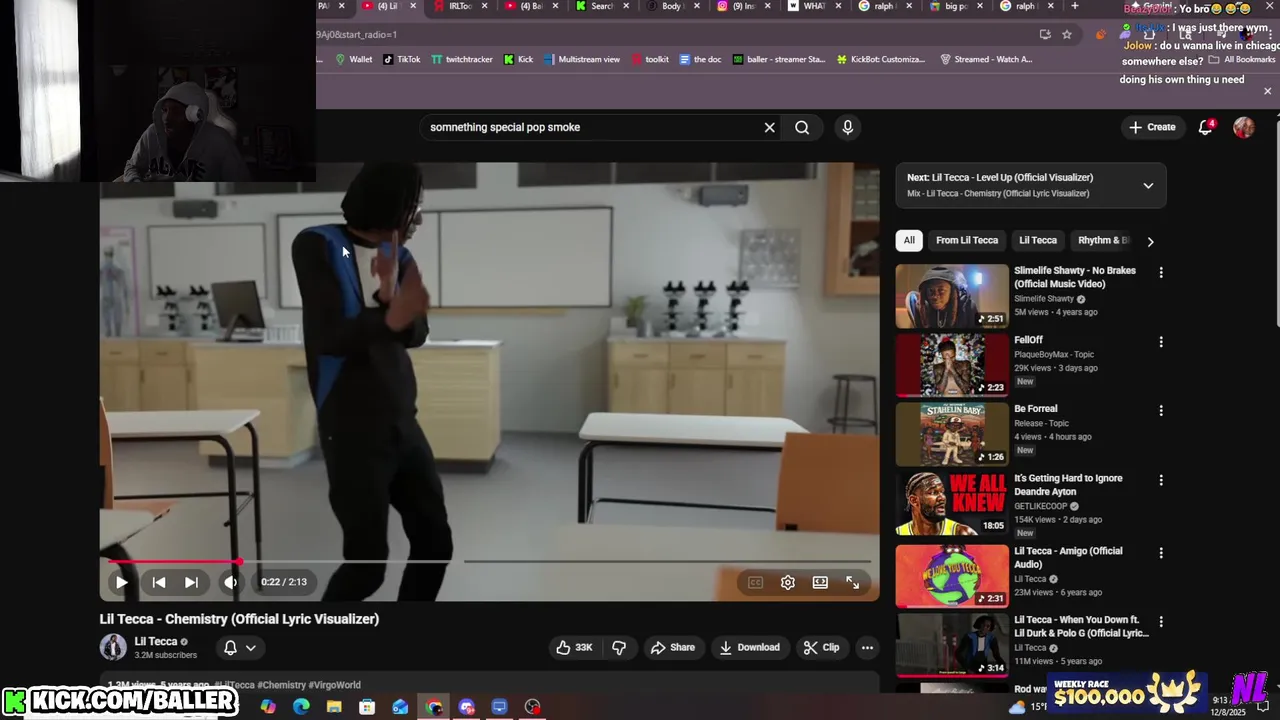Viewport: 1280px width, 720px height.
Task: Open Lil Tecca channel name link
Action: pyautogui.click(x=156, y=642)
